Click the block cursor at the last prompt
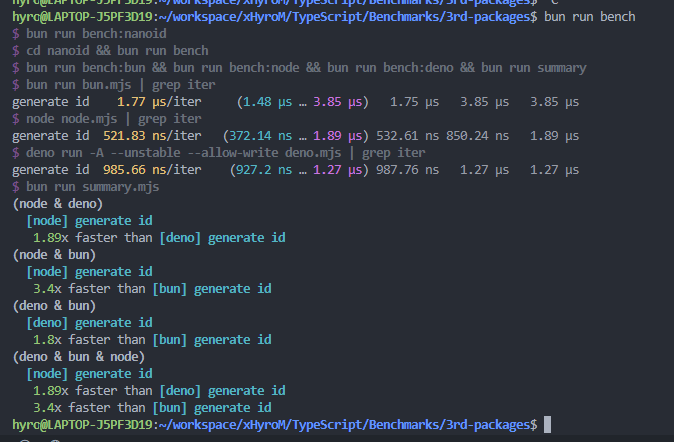This screenshot has height=442, width=674. click(548, 425)
